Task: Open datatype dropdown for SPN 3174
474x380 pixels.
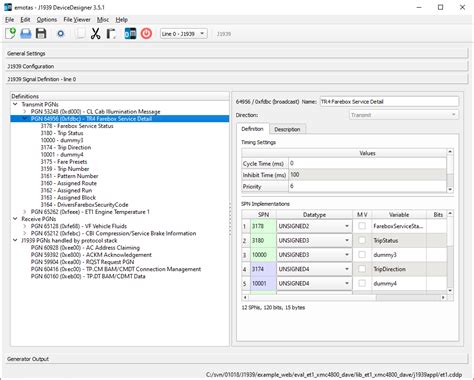Action: (314, 269)
